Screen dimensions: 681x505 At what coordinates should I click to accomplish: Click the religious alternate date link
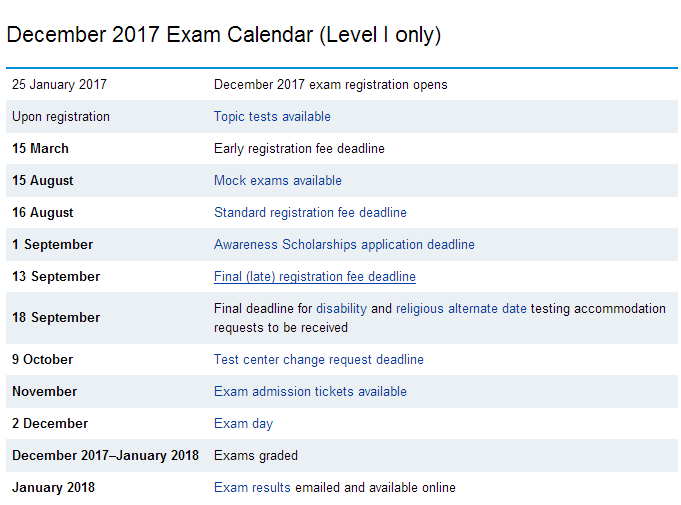pos(461,309)
